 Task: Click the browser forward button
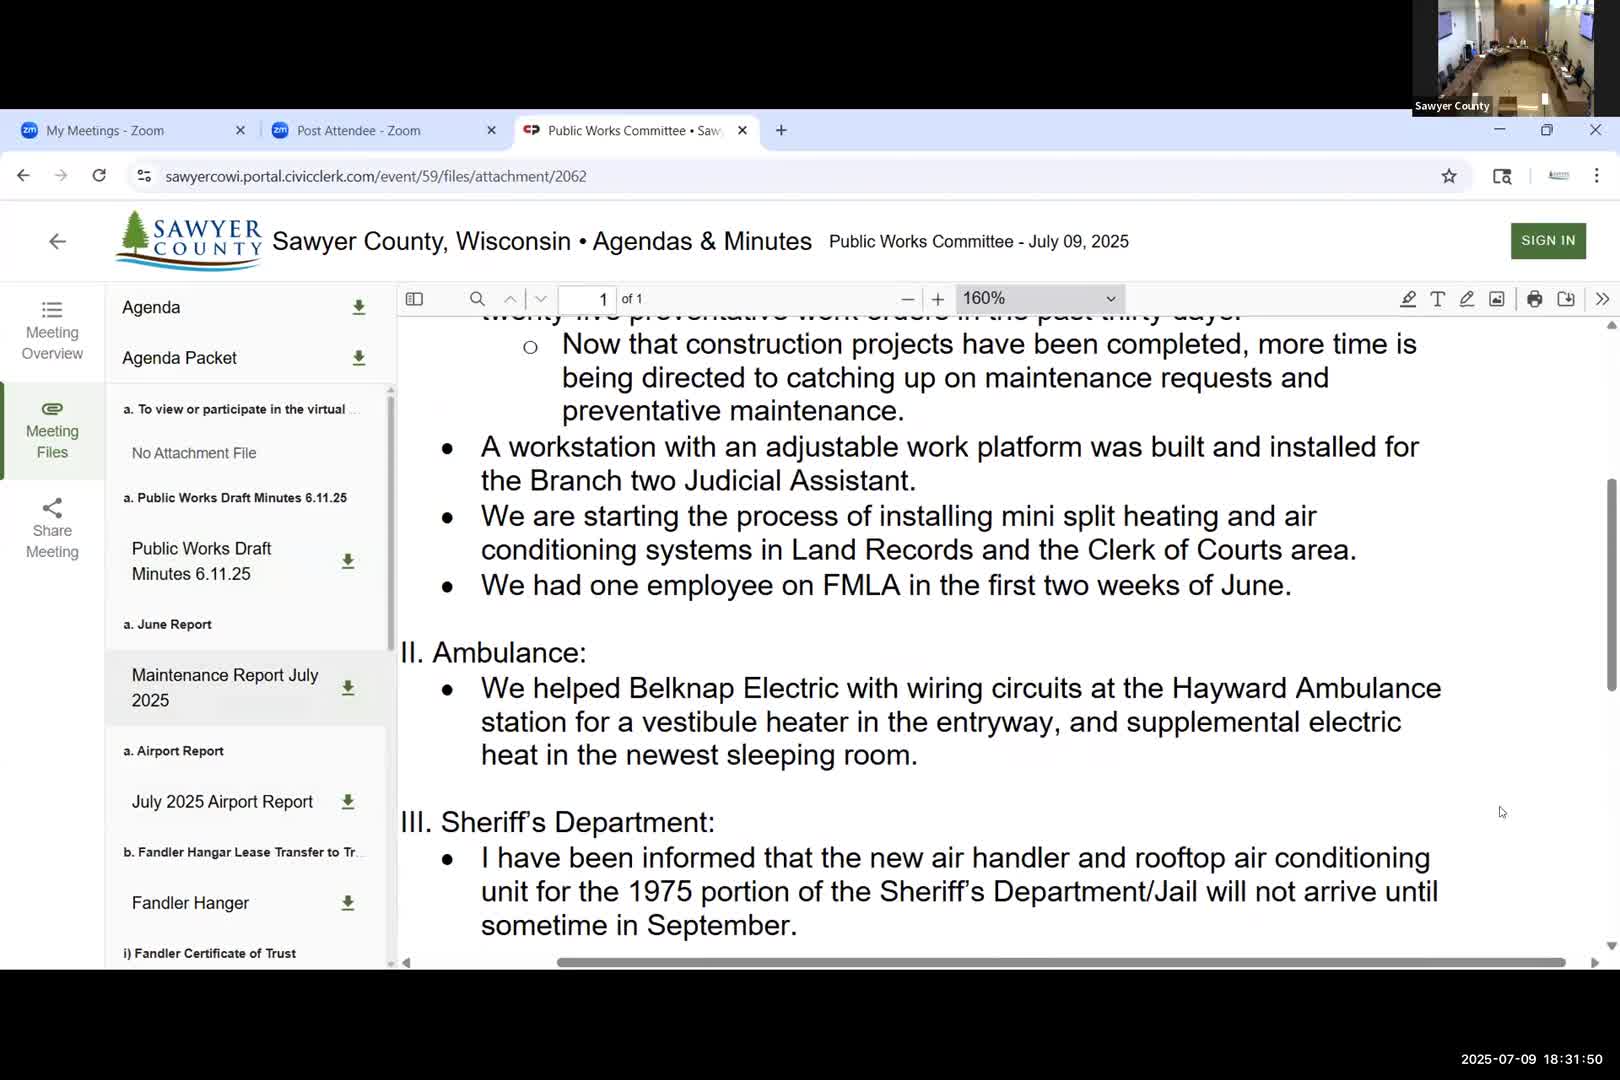pos(61,176)
